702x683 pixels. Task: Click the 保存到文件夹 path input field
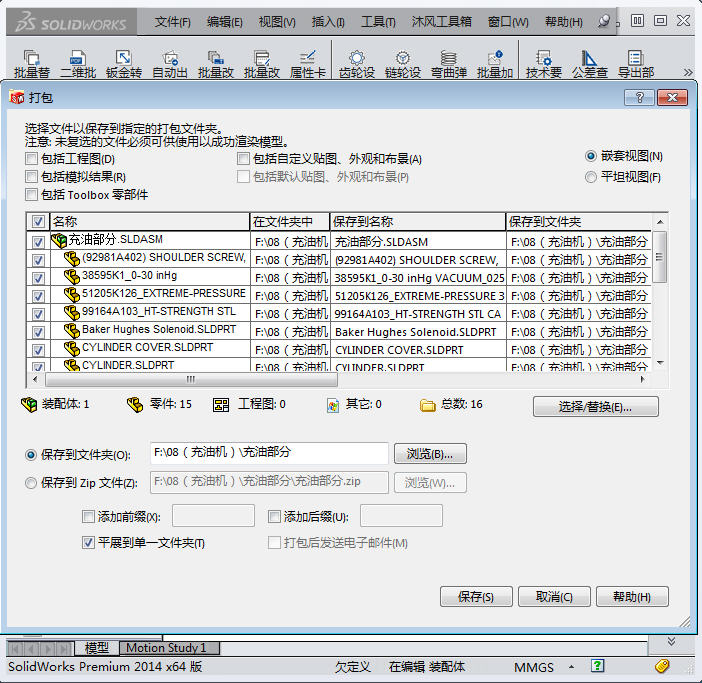click(x=269, y=453)
